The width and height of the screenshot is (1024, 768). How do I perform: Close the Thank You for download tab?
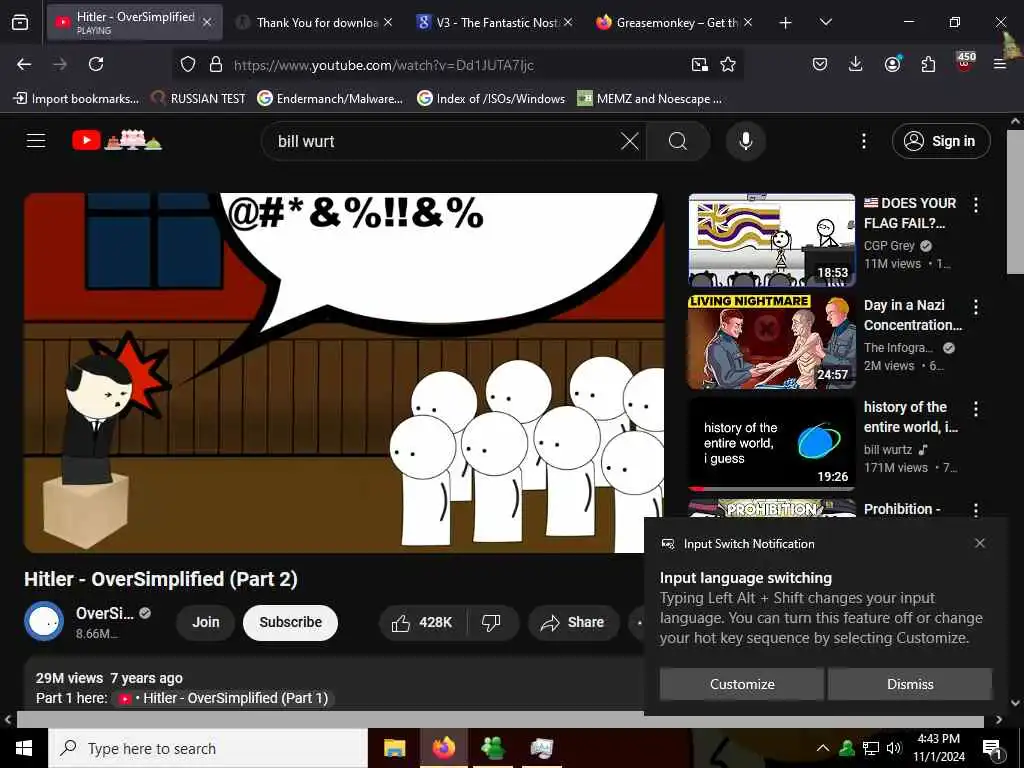tap(388, 22)
